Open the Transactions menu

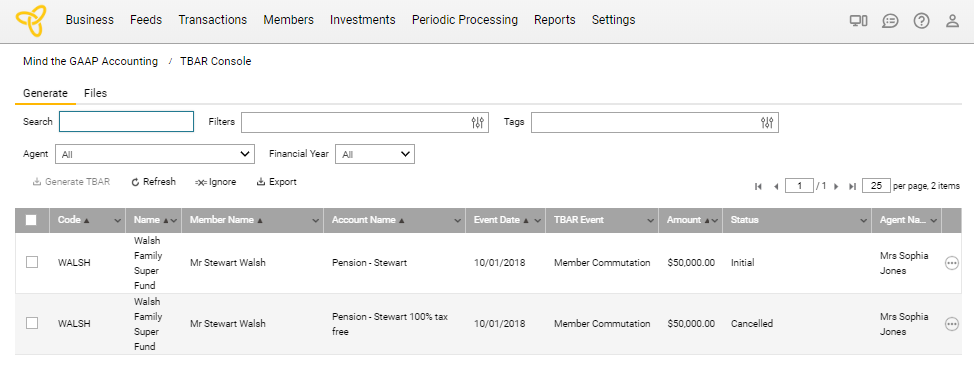pyautogui.click(x=212, y=20)
